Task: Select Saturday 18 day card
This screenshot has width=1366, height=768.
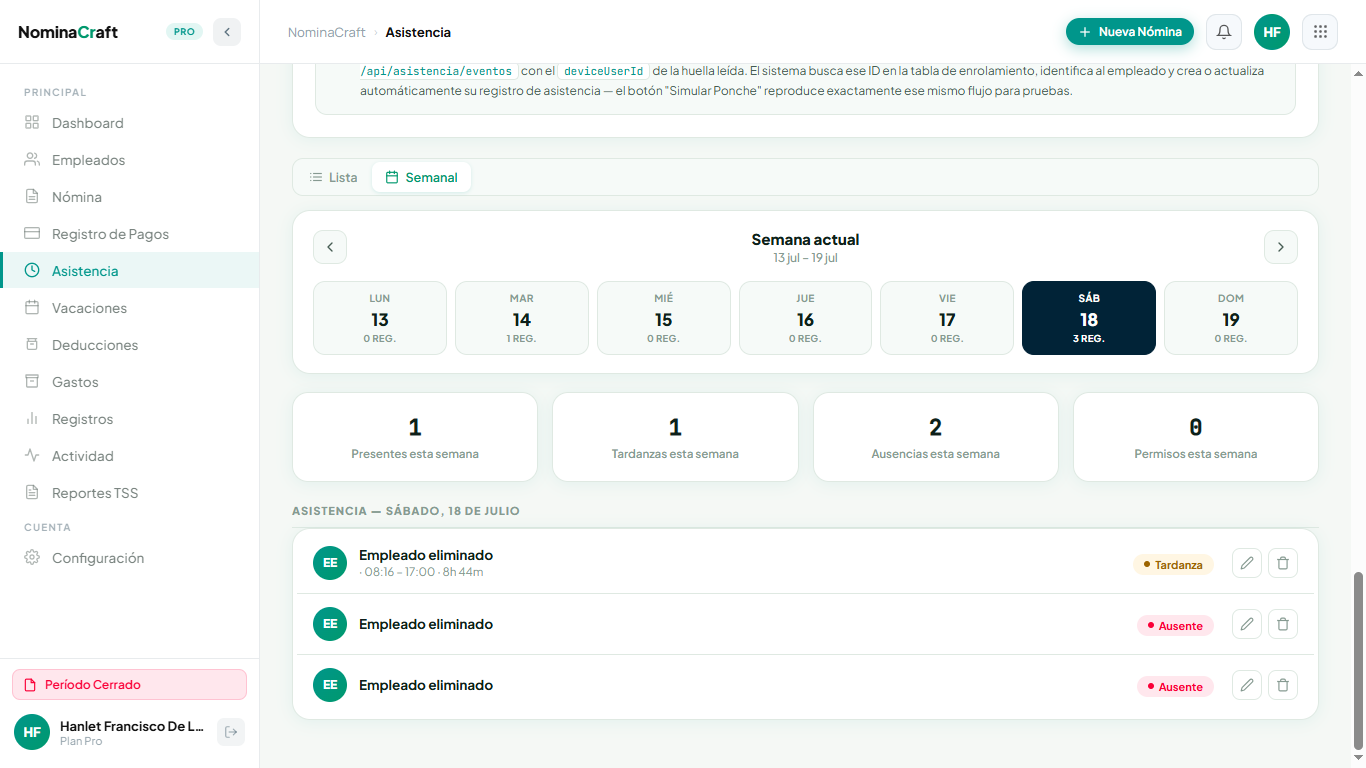Action: [1089, 318]
